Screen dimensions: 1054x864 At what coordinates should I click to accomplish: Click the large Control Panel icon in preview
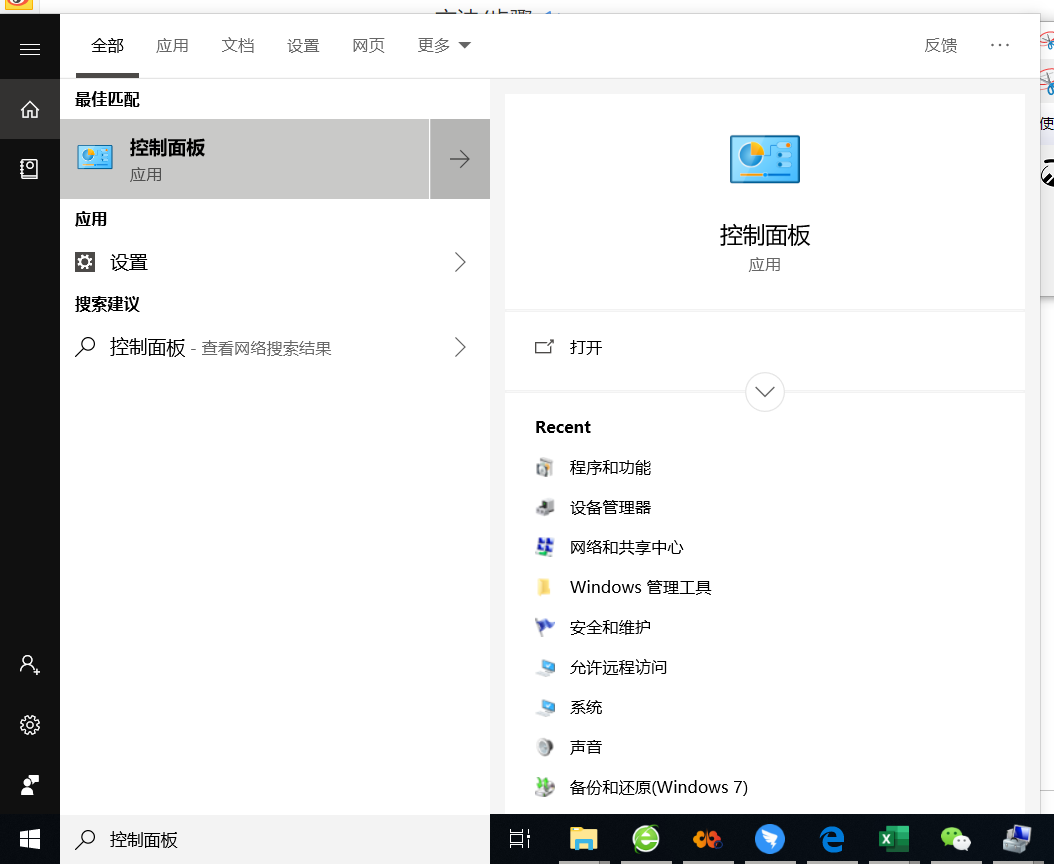coord(765,159)
